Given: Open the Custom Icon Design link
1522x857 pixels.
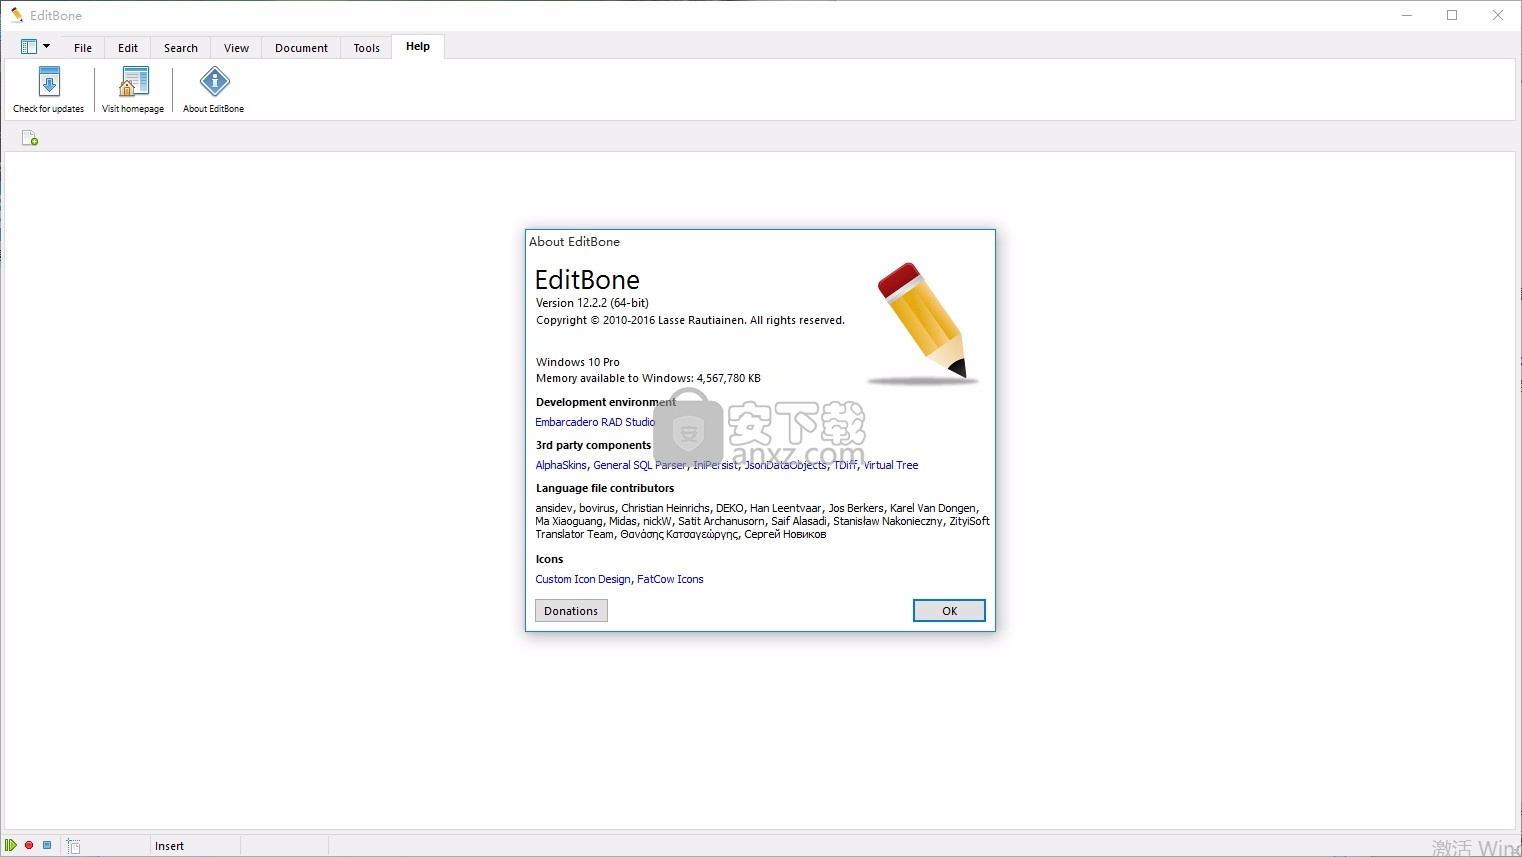Looking at the screenshot, I should tap(583, 579).
